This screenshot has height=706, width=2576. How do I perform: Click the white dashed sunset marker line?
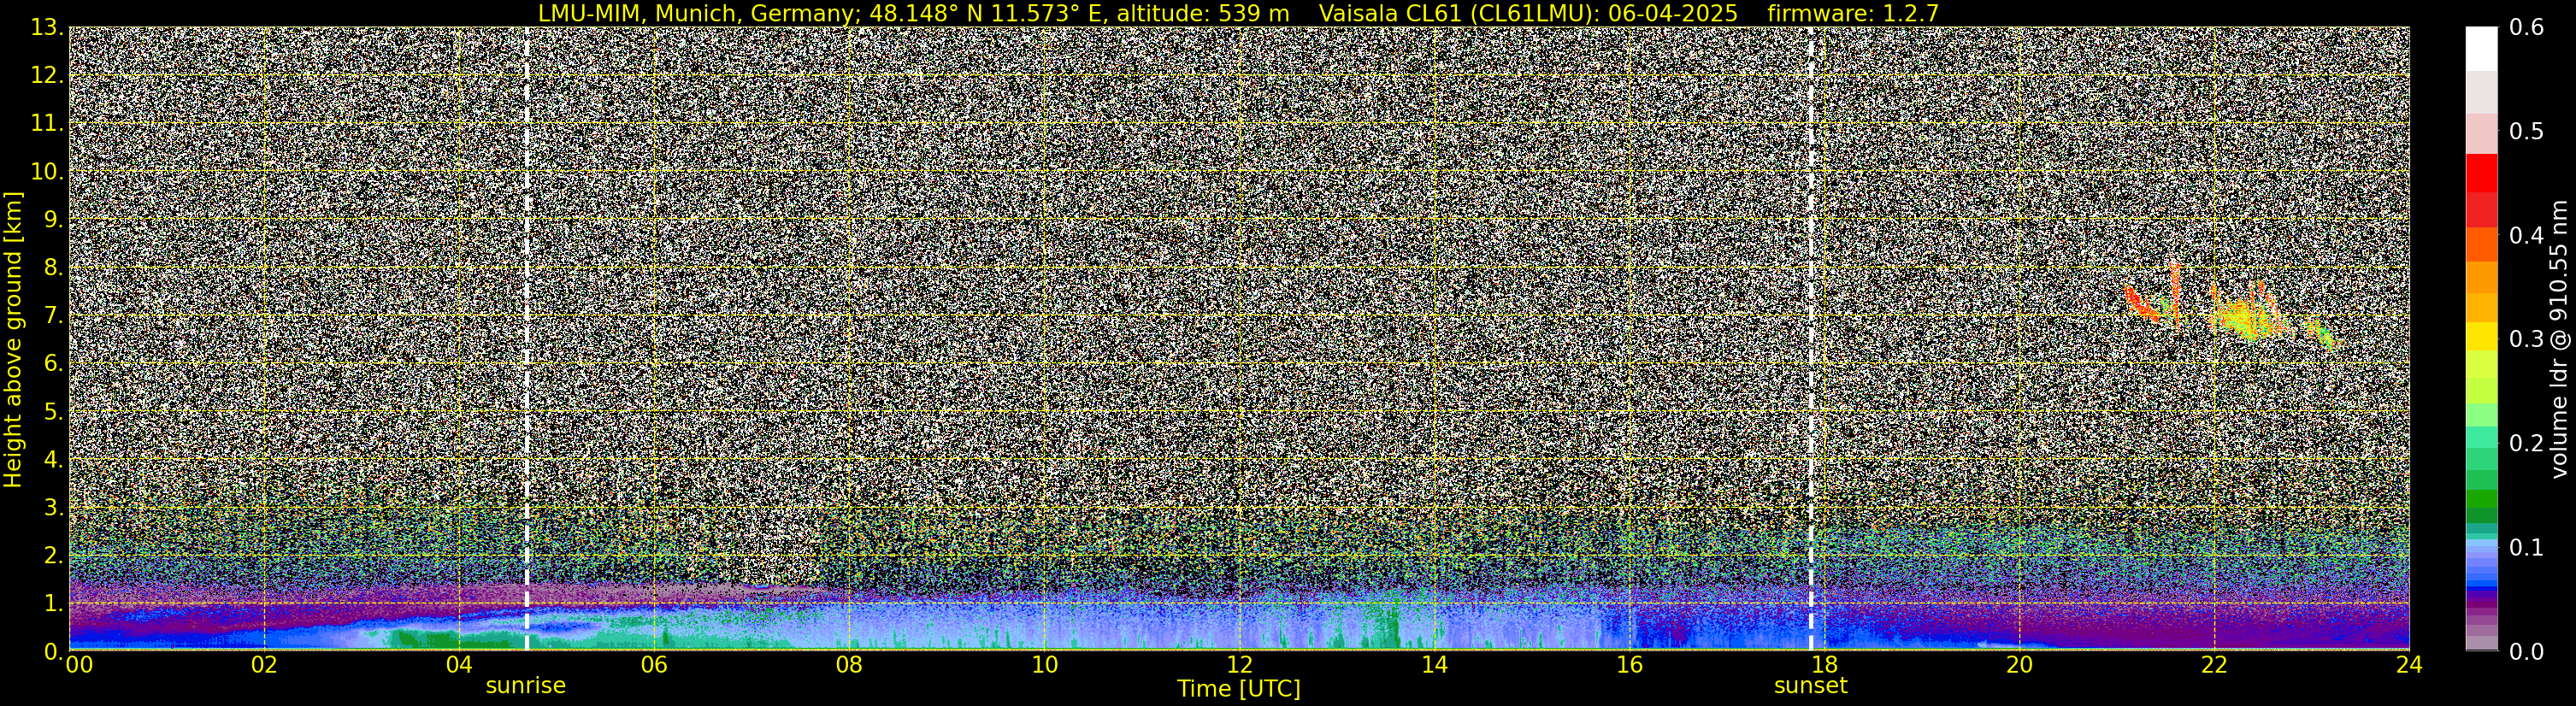(x=1810, y=338)
